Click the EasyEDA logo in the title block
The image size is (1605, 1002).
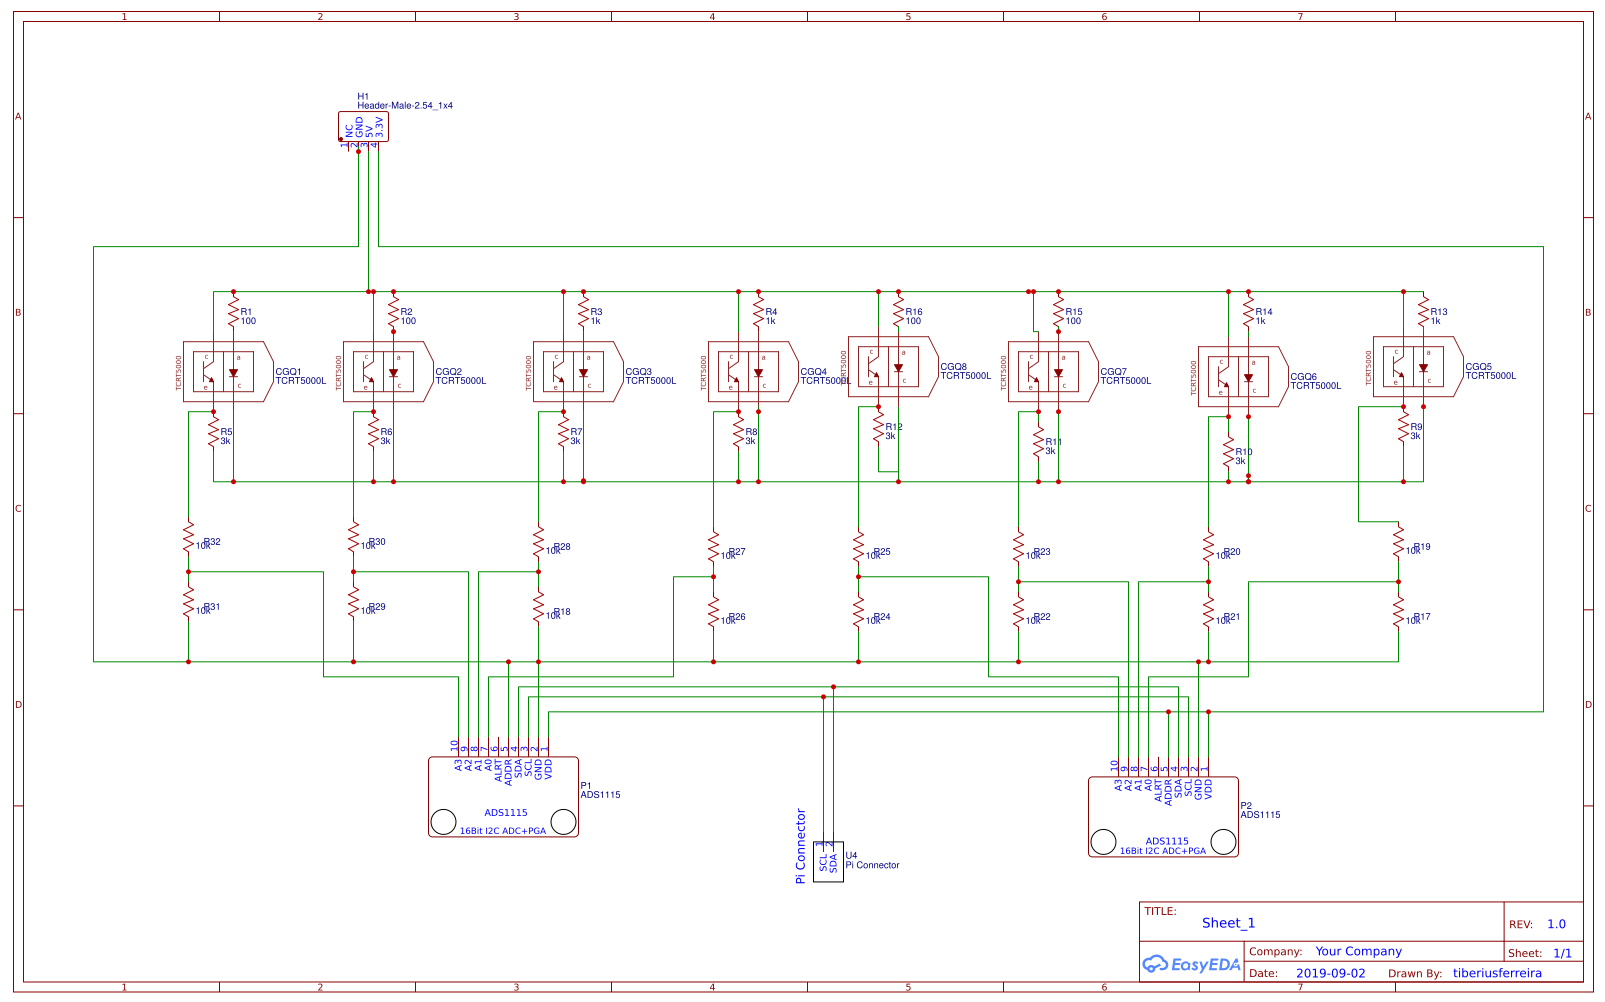1193,964
